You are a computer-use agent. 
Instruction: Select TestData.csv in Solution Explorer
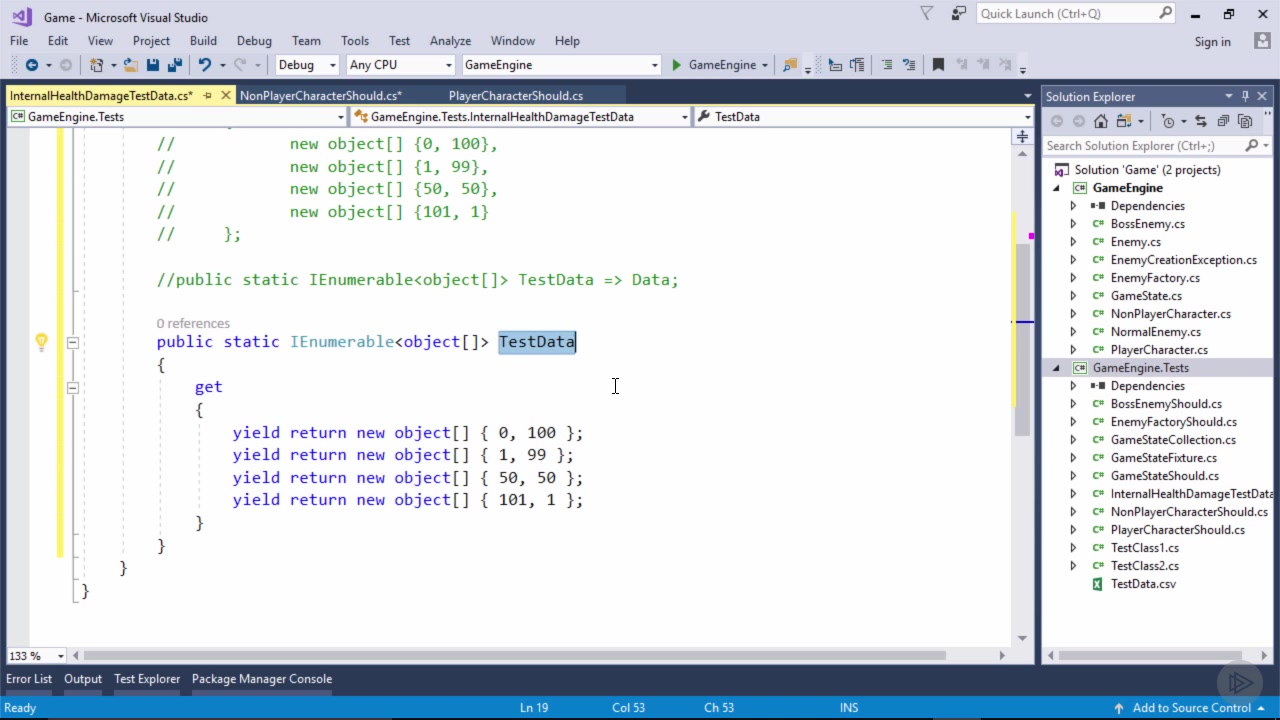click(1143, 584)
